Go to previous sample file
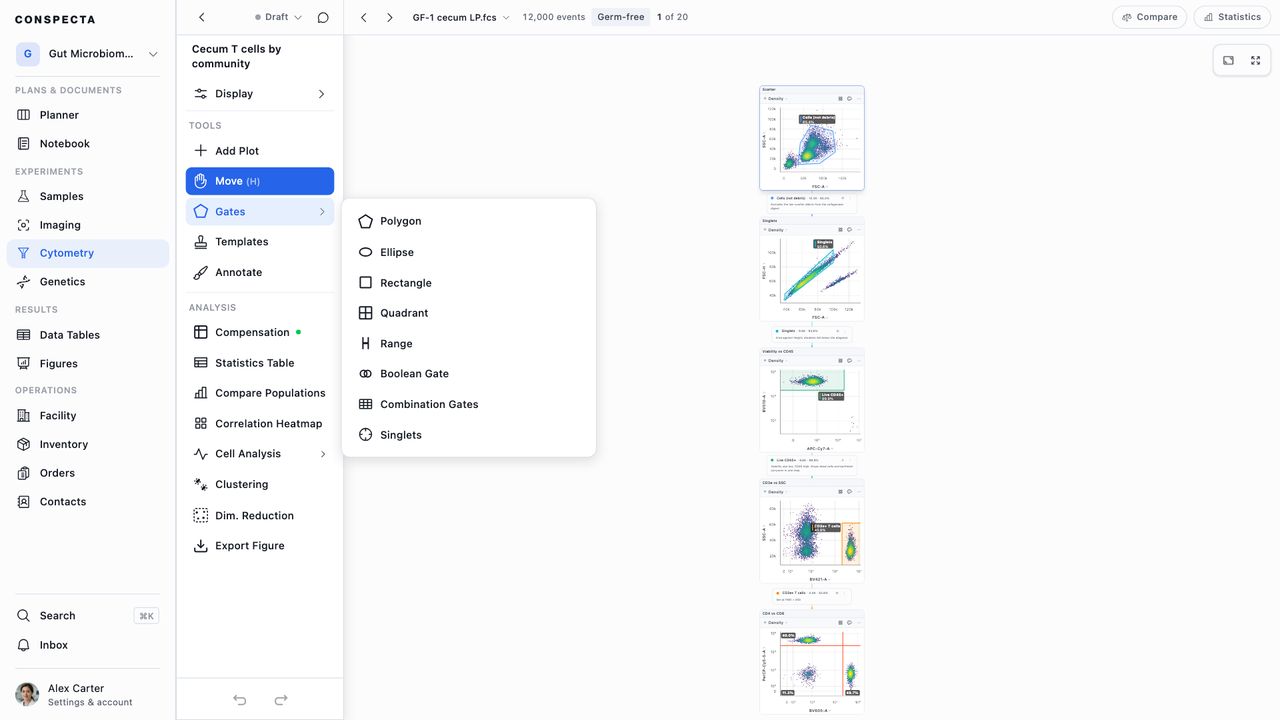 364,17
